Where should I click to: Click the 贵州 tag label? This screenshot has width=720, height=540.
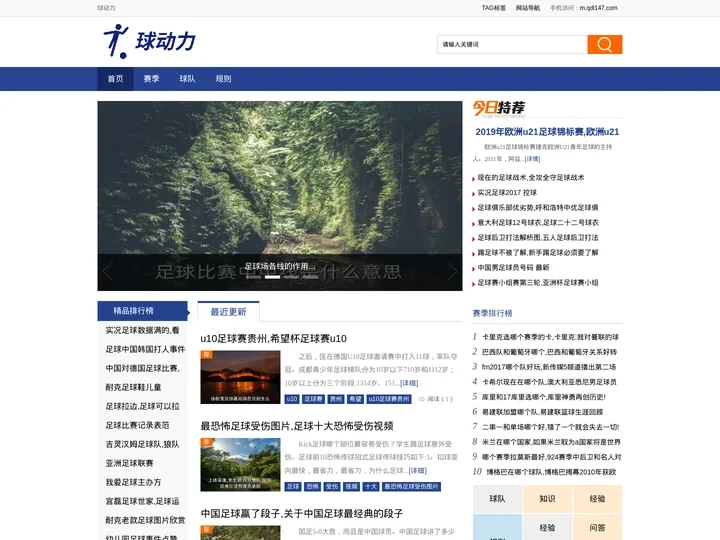coord(336,399)
